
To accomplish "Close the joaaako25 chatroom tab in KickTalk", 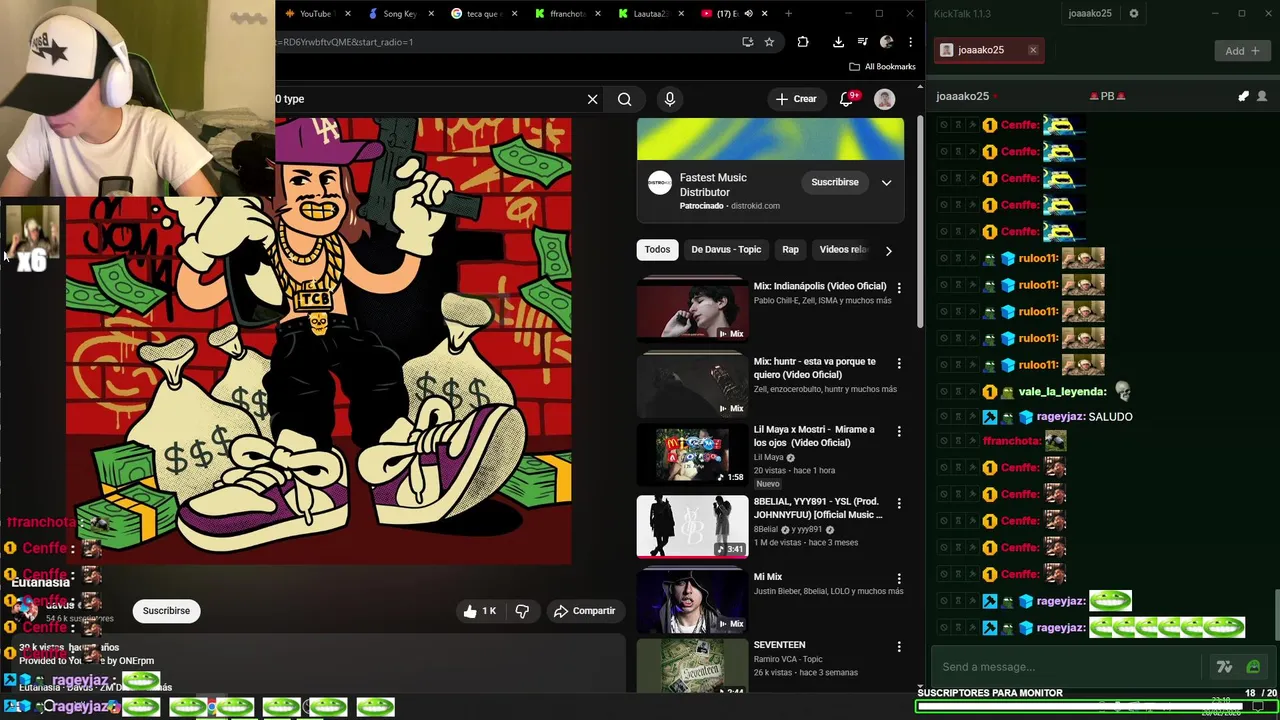I will 1033,50.
